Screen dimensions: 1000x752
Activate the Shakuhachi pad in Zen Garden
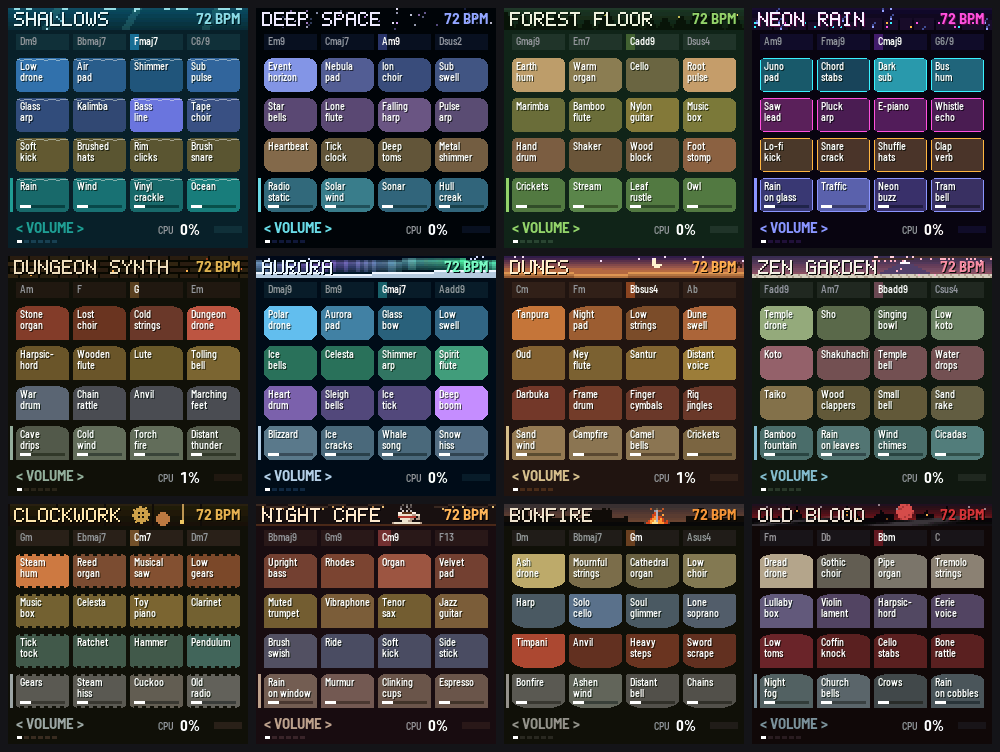843,364
